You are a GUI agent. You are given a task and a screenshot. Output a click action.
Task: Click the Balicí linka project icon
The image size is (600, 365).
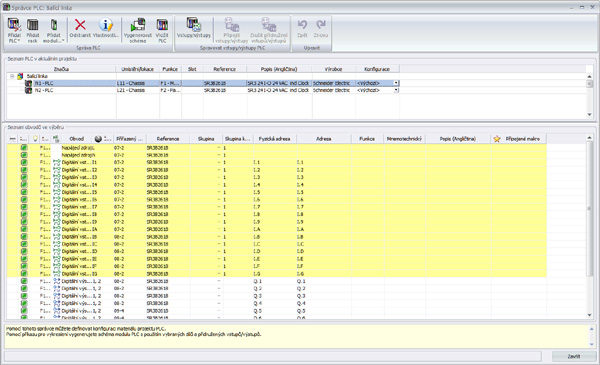20,76
